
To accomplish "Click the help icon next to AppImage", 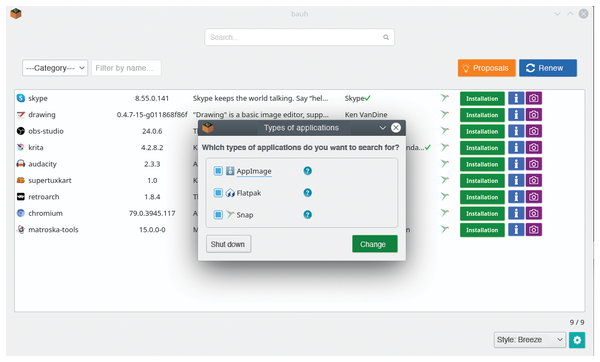I will point(307,171).
